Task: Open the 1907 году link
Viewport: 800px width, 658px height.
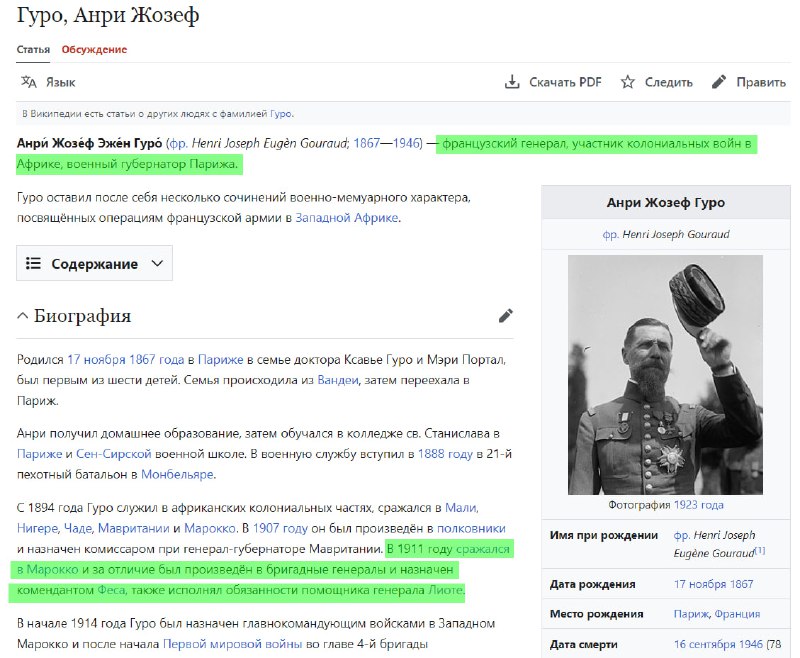Action: (280, 528)
